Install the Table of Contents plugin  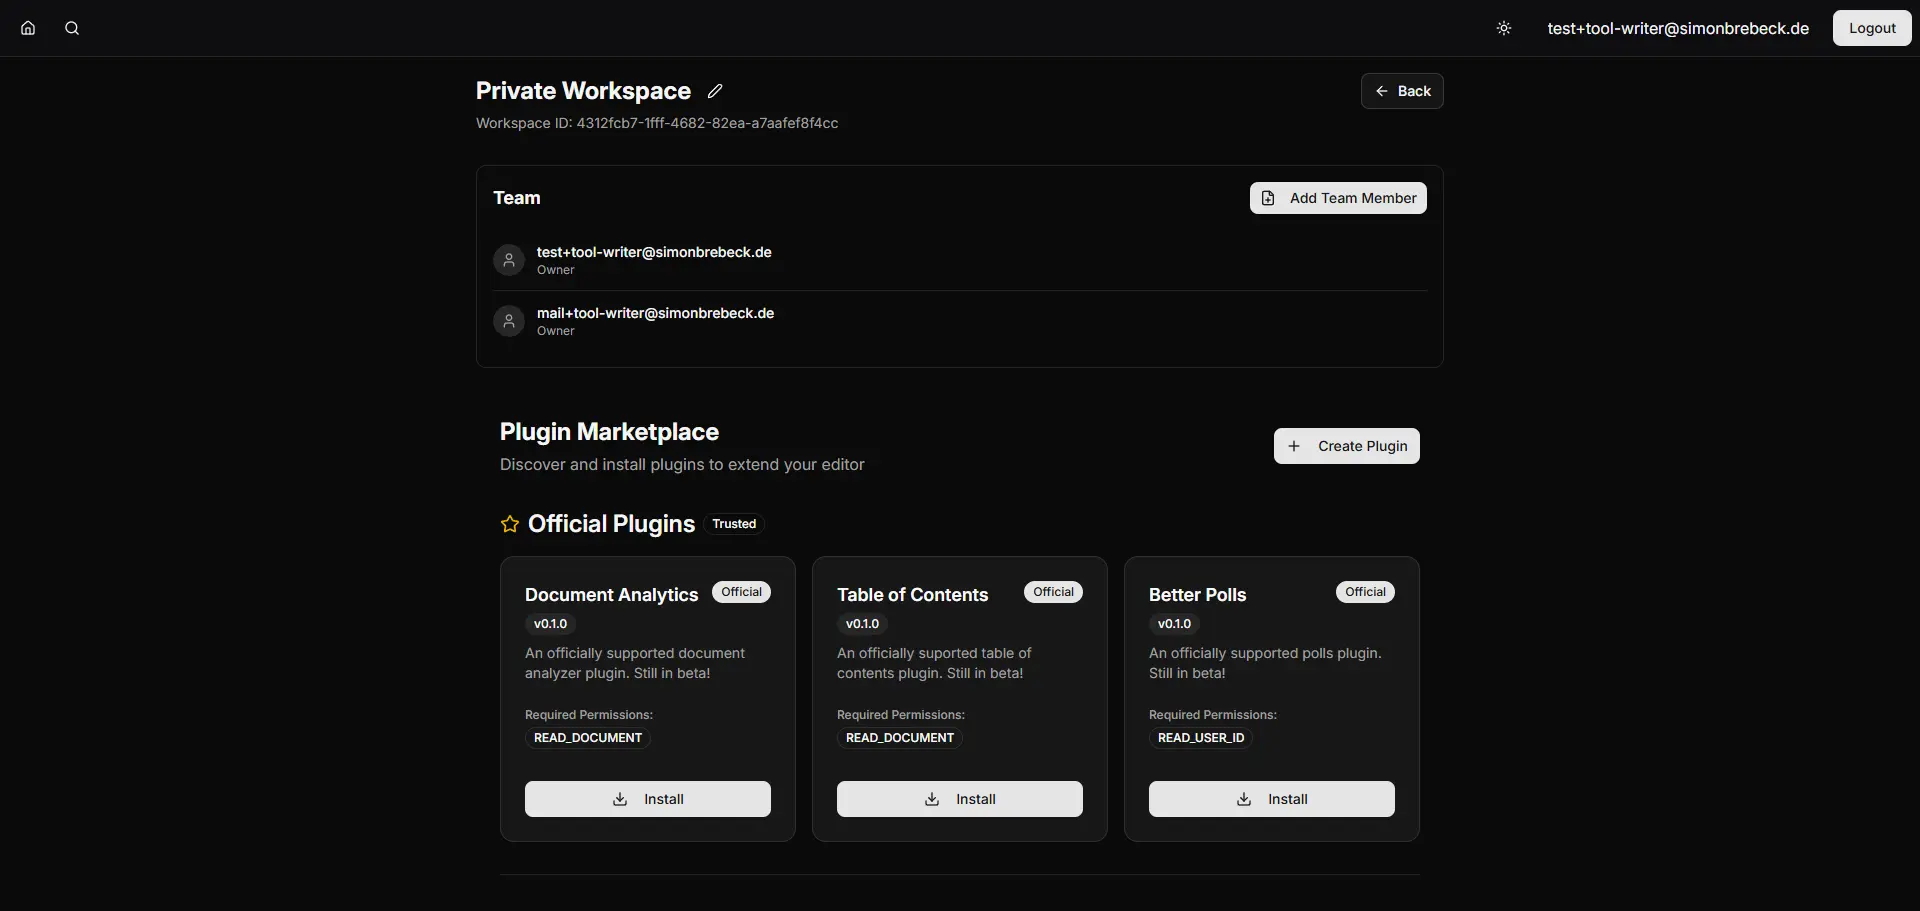click(959, 799)
